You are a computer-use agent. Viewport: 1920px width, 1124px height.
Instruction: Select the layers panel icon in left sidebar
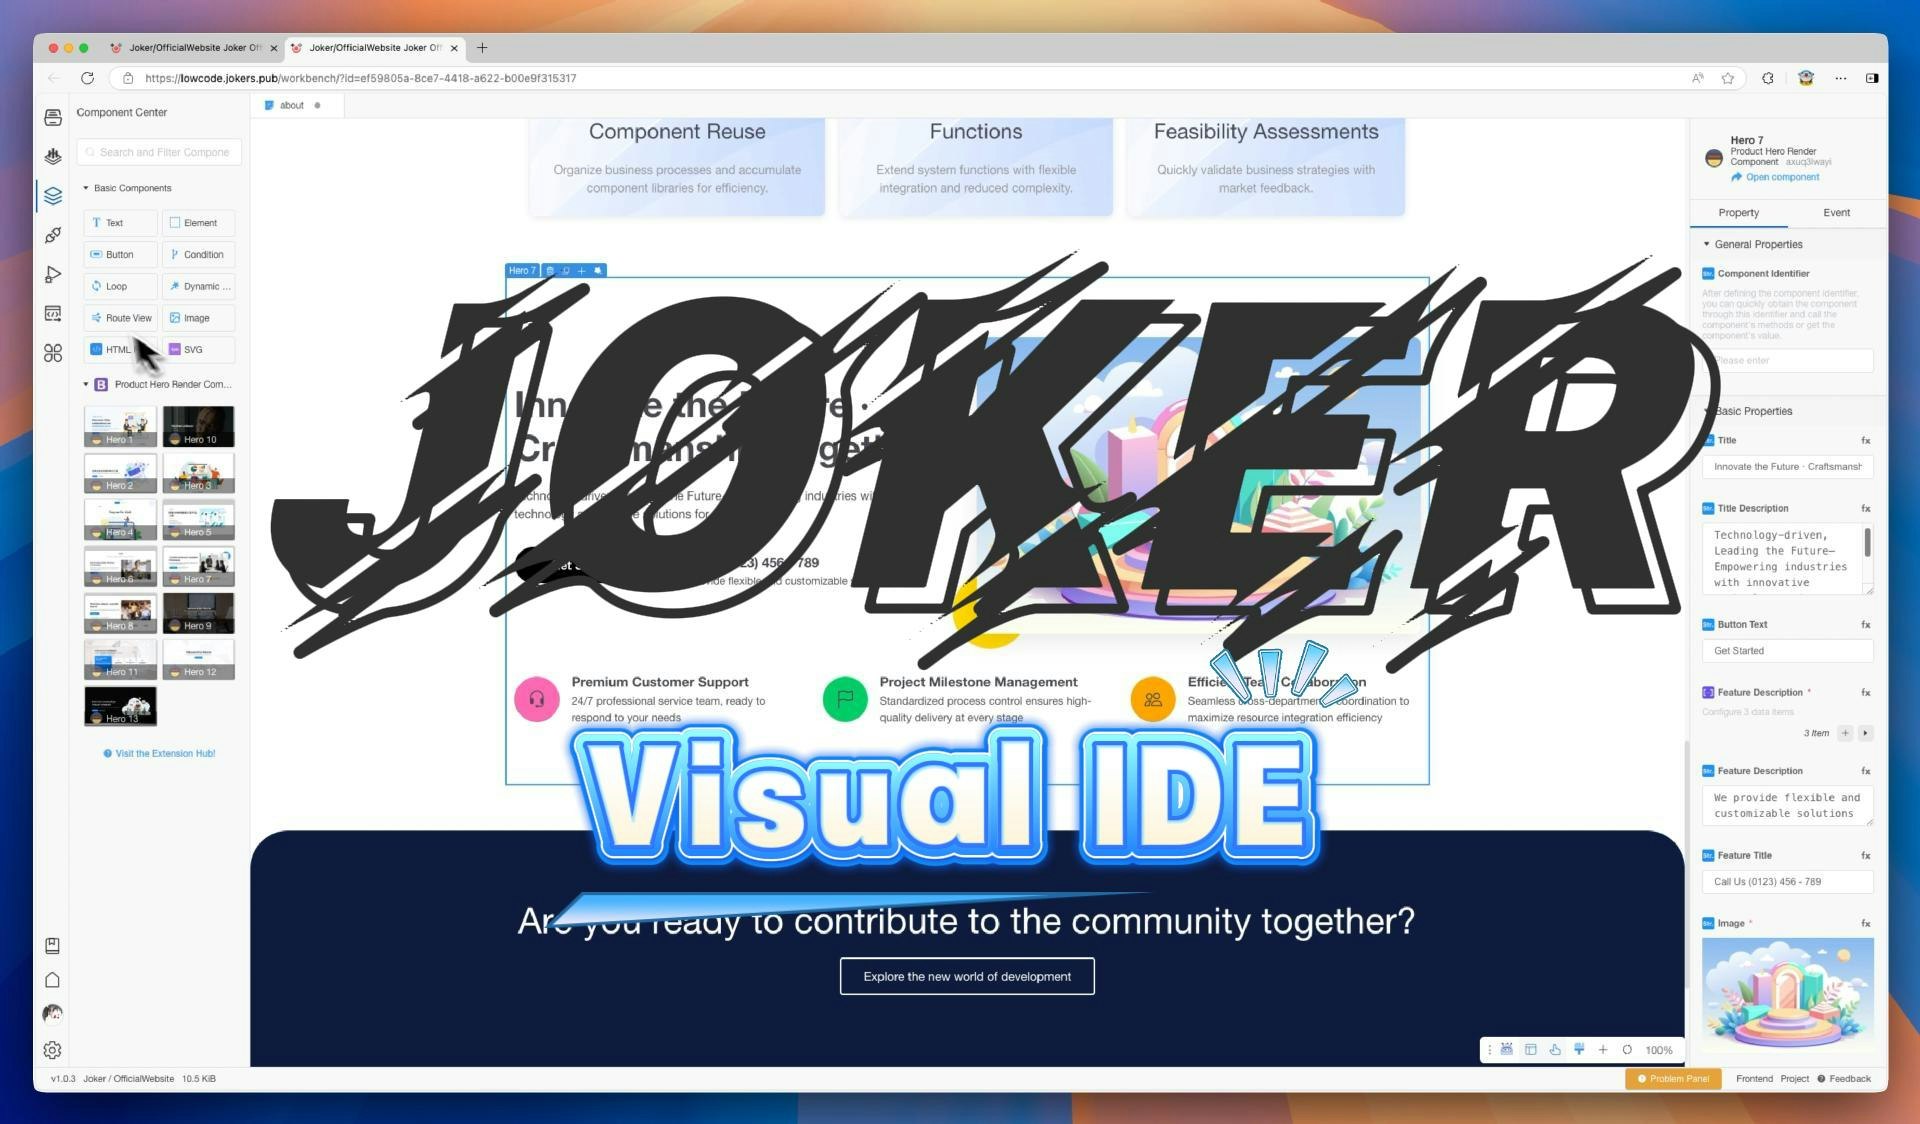(53, 195)
